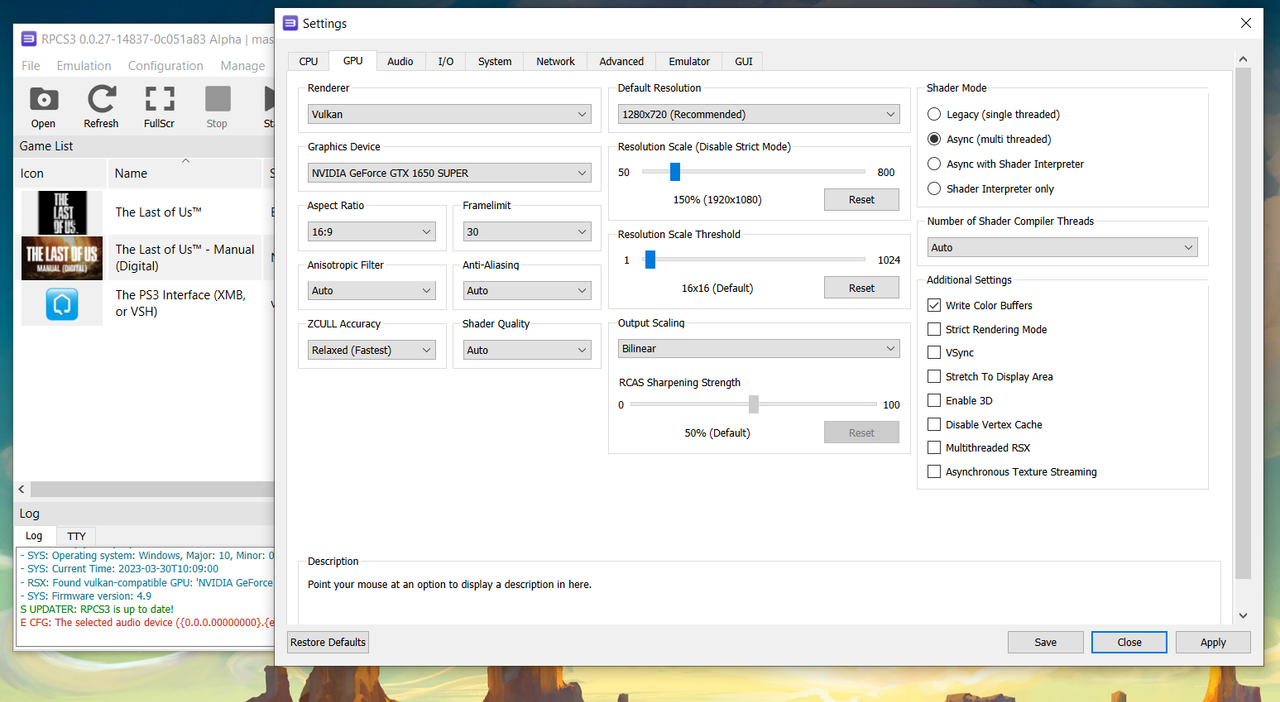Switch to the GUI tab

tap(743, 62)
